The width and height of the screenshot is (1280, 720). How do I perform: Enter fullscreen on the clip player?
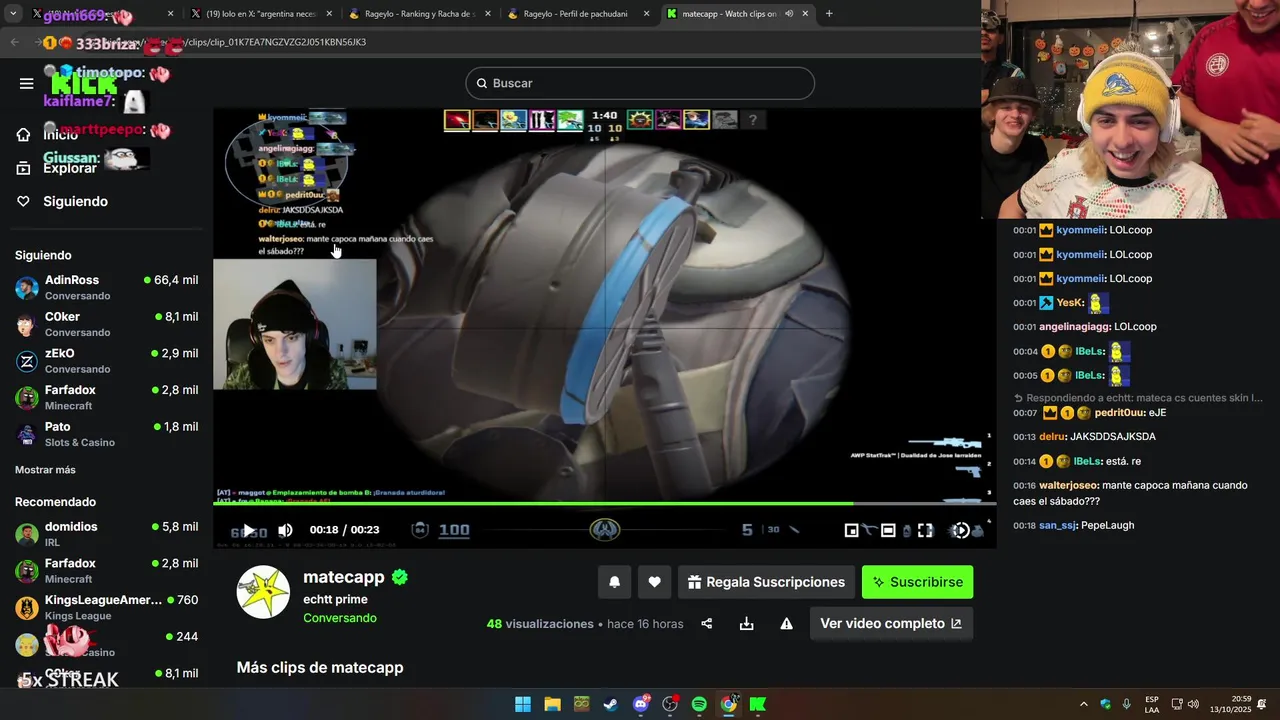[x=925, y=531]
